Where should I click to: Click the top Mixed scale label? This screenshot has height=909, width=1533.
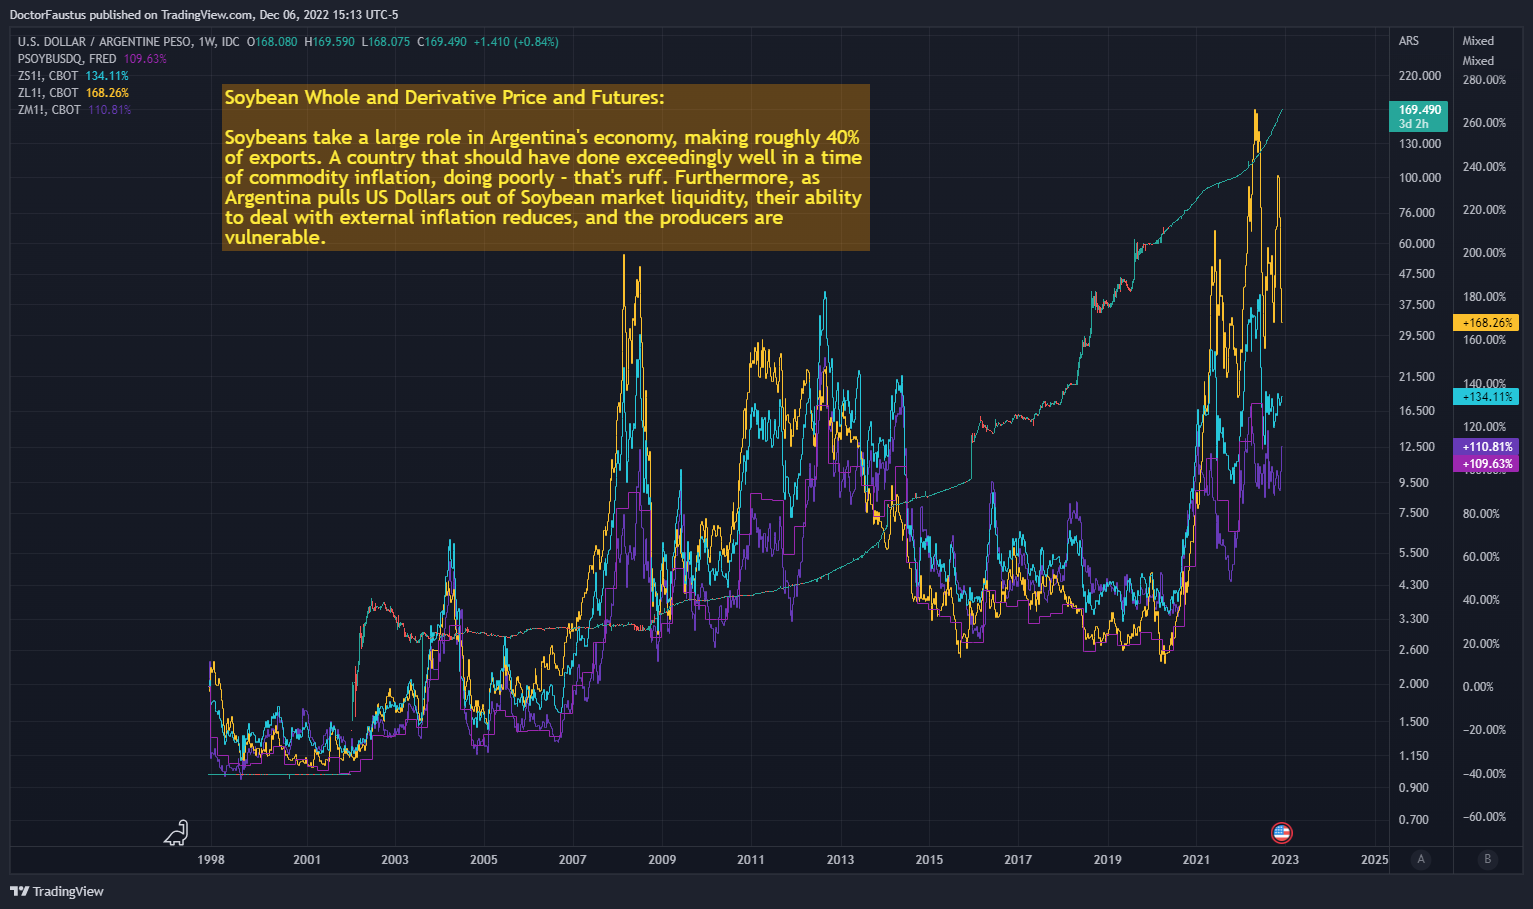[1478, 41]
